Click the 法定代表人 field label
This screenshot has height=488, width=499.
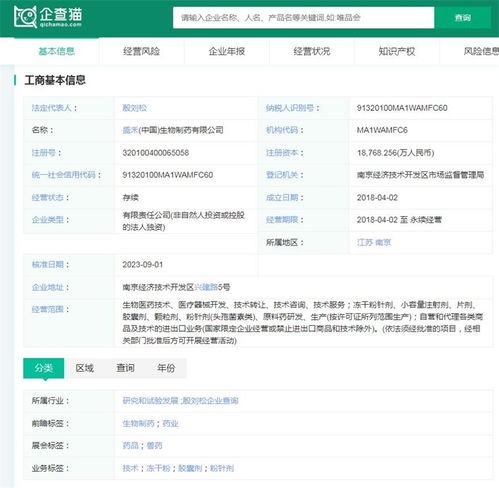(x=52, y=108)
